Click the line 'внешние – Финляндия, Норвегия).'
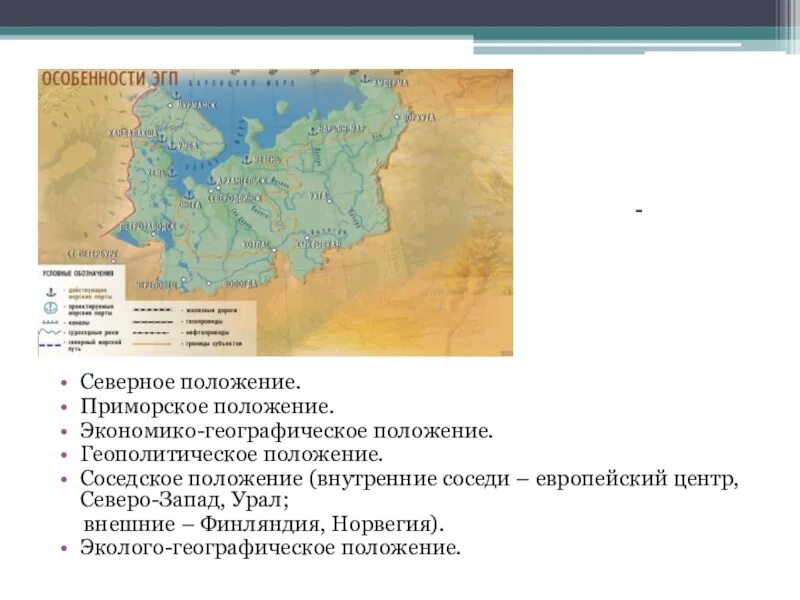Screen dimensions: 800x600 pos(264,524)
